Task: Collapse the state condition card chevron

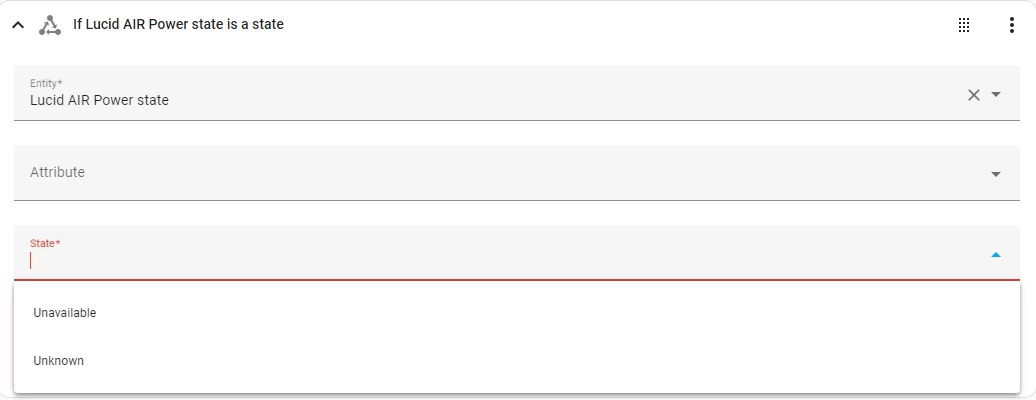Action: click(18, 25)
